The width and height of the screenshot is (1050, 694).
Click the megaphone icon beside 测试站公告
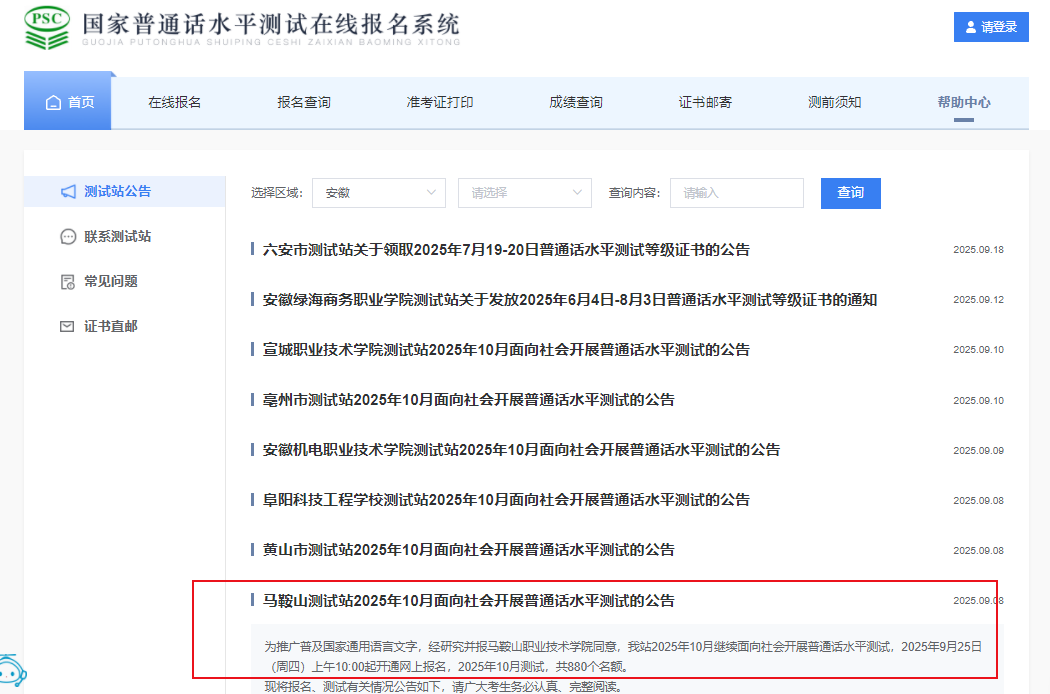click(68, 191)
